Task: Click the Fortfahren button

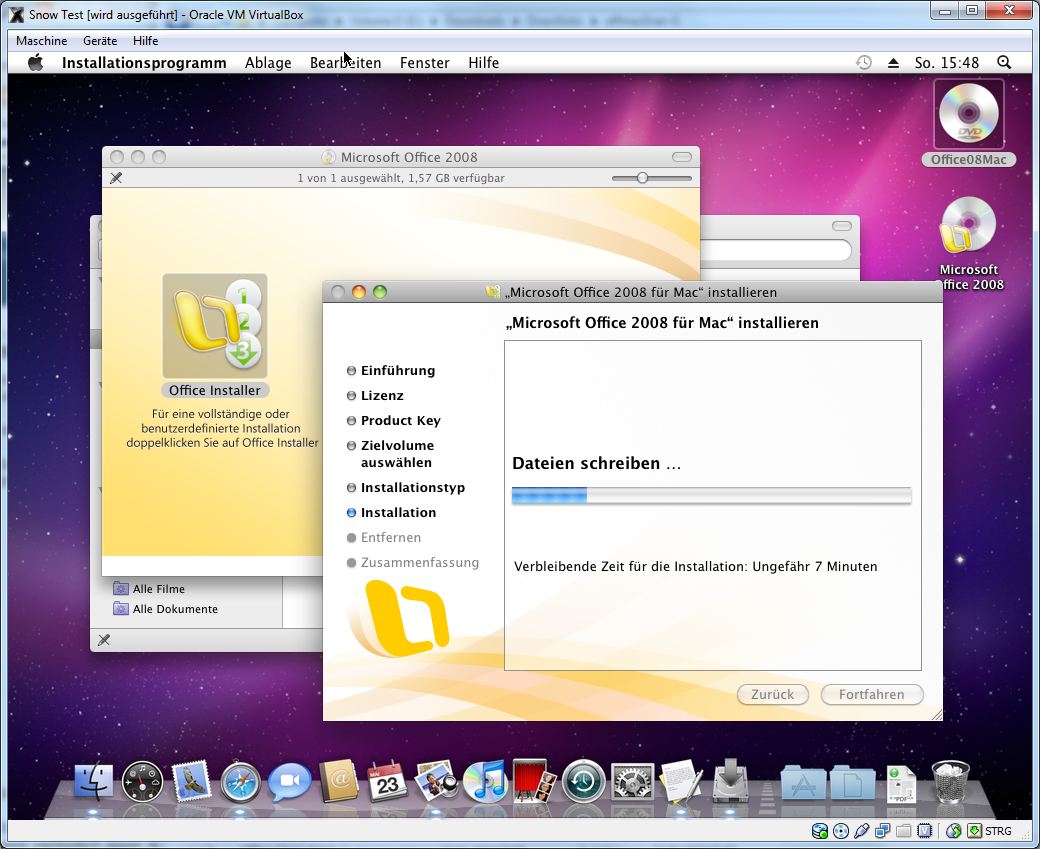Action: 872,694
